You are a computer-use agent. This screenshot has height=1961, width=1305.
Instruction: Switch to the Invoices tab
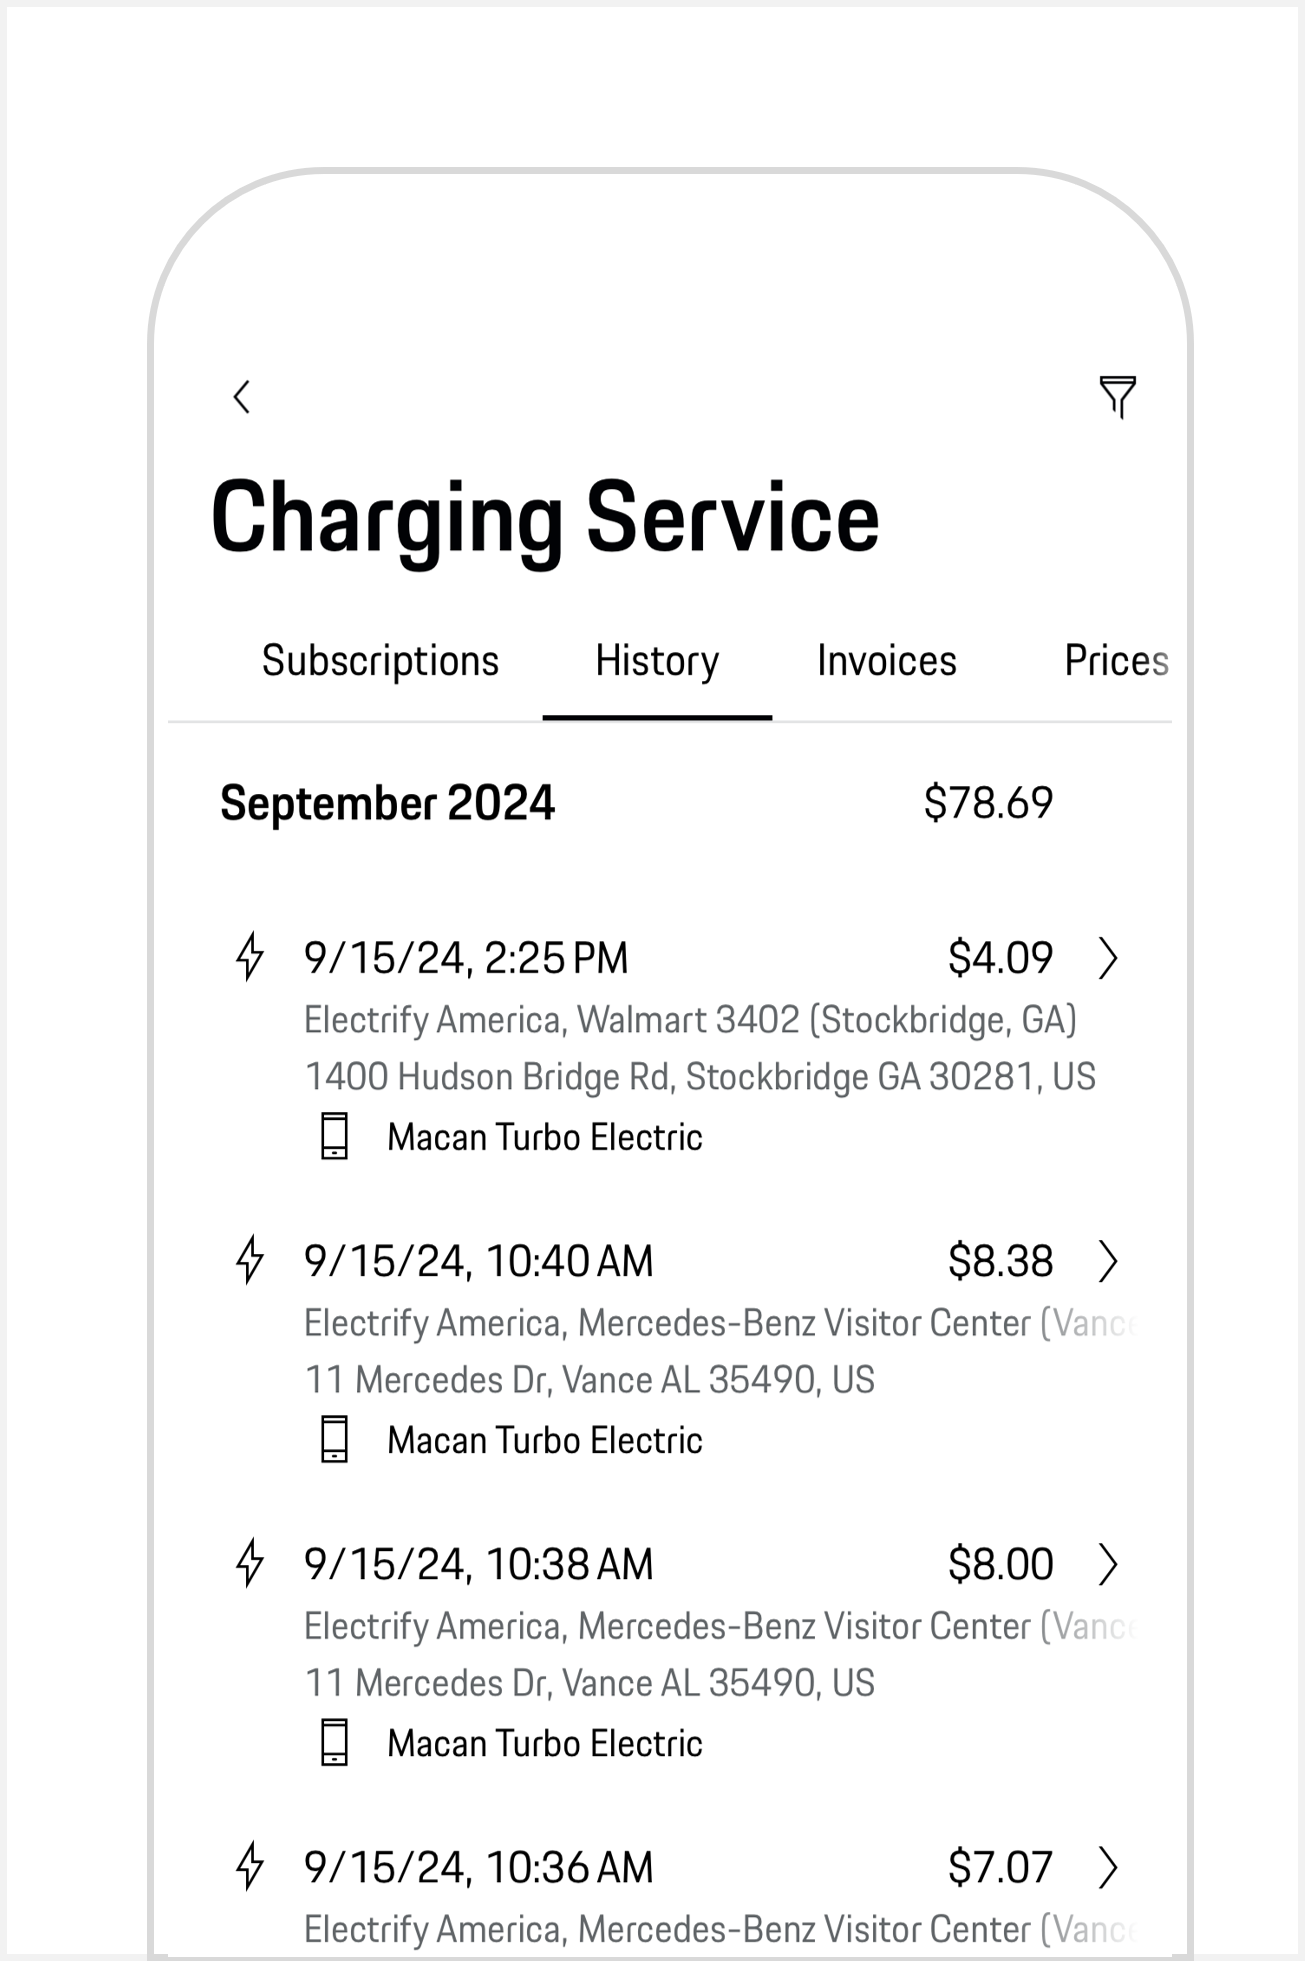[x=886, y=661]
